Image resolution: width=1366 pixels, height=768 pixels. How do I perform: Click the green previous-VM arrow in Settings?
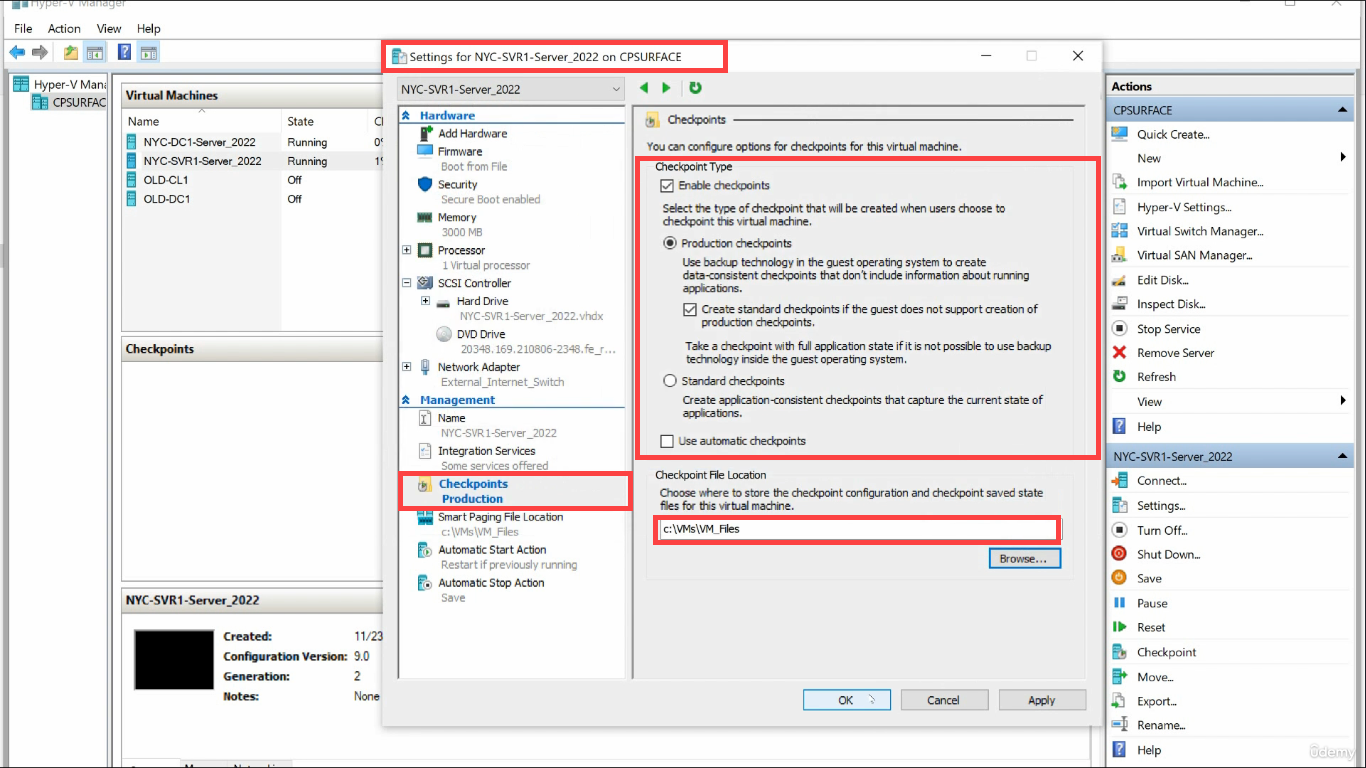(x=644, y=88)
